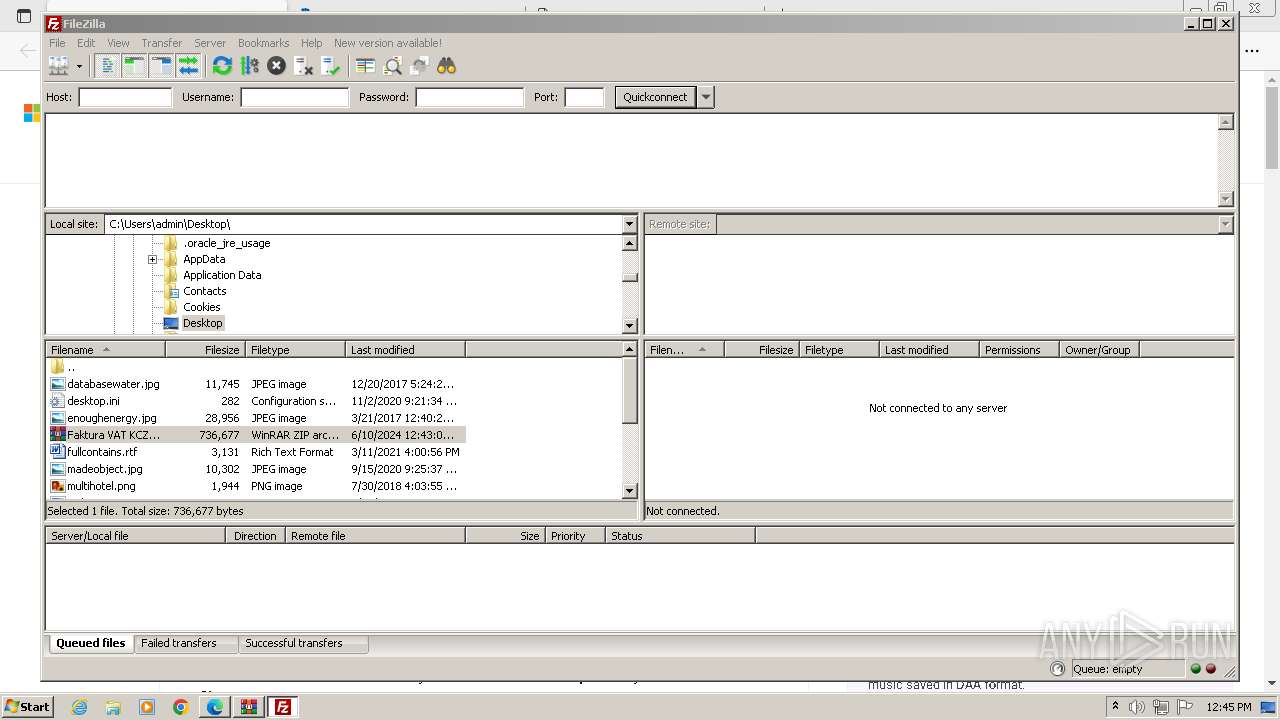Select the Application Data folder
Image resolution: width=1280 pixels, height=720 pixels.
tap(221, 275)
